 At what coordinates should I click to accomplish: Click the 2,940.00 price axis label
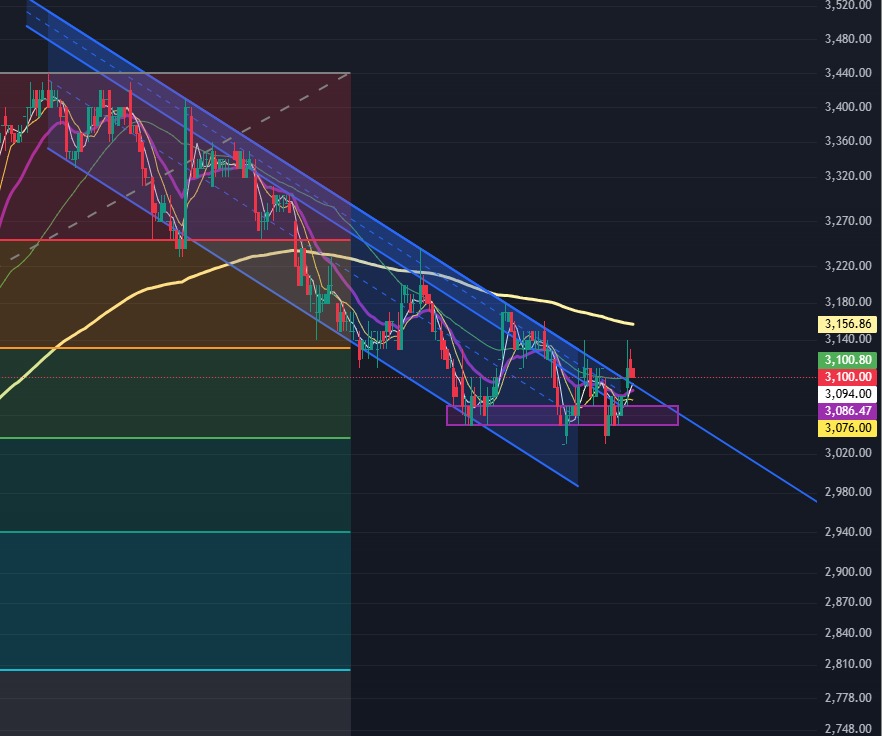tap(848, 532)
